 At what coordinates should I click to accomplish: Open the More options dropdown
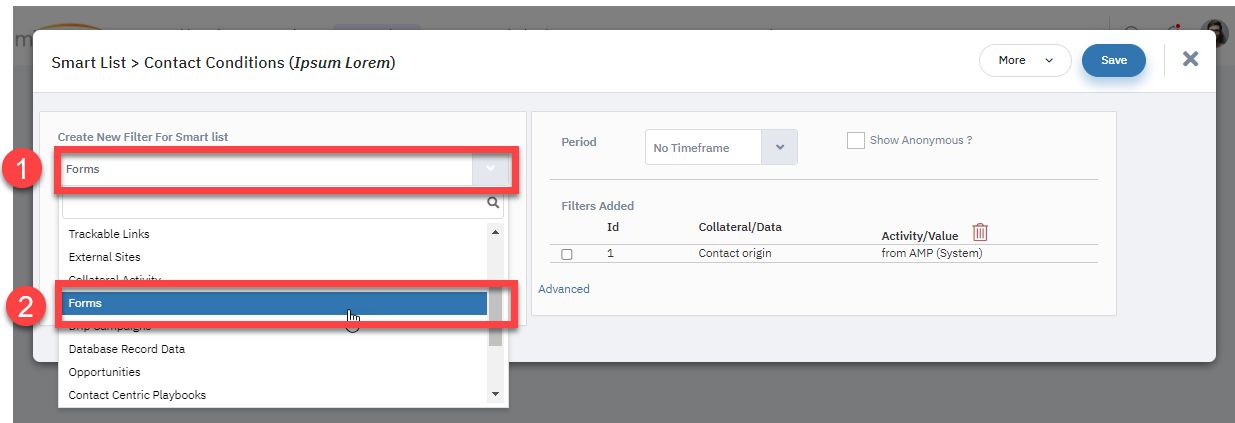[x=1025, y=60]
